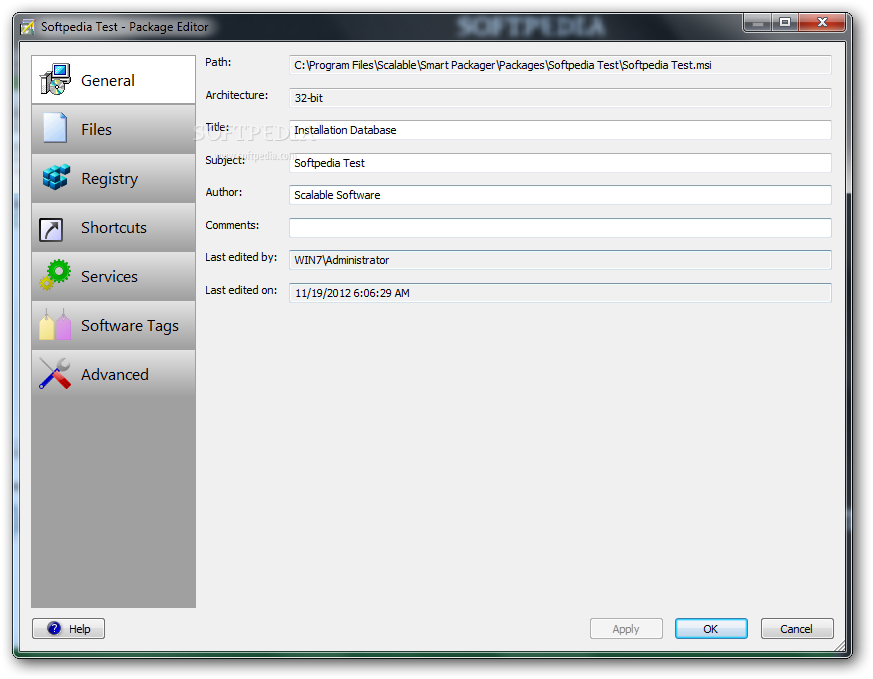Viewport: 873px width, 679px height.
Task: Focus the empty Comments field
Action: [560, 228]
